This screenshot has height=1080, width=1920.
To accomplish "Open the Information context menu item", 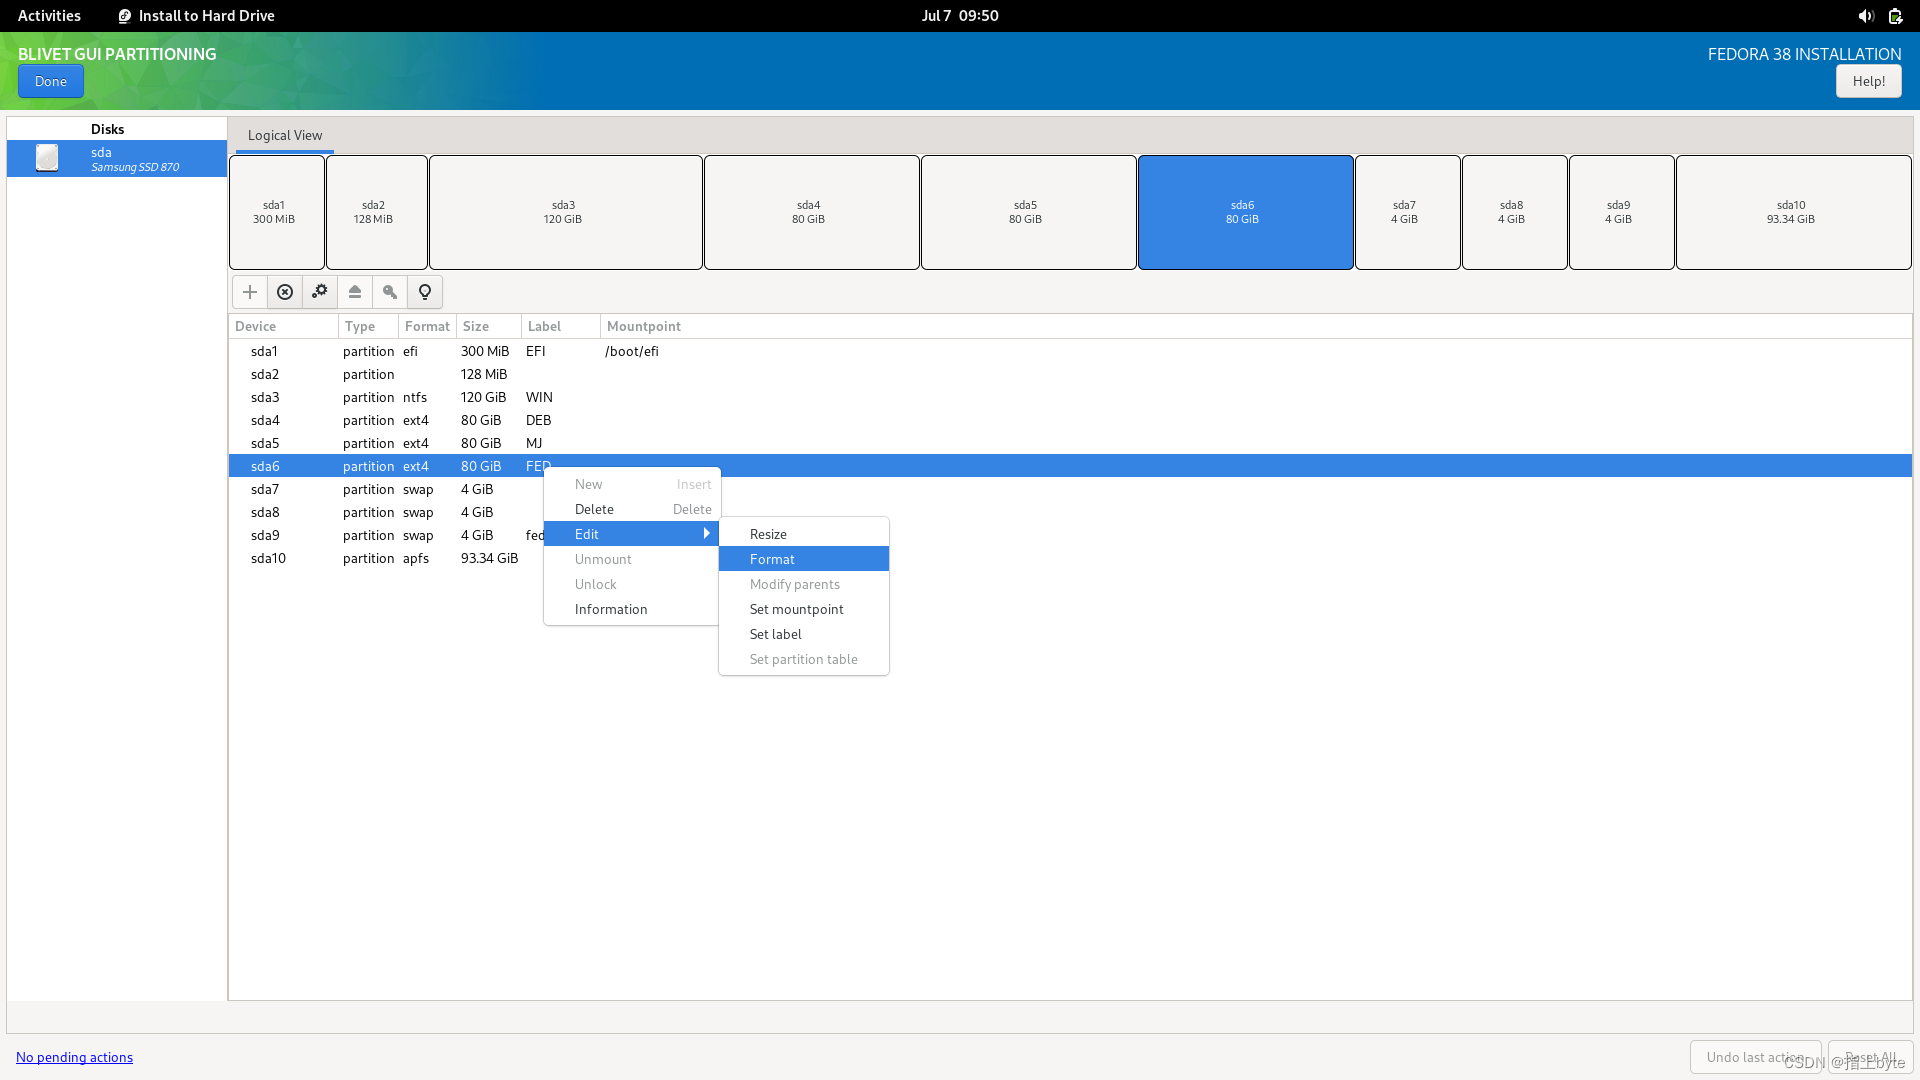I will coord(610,609).
